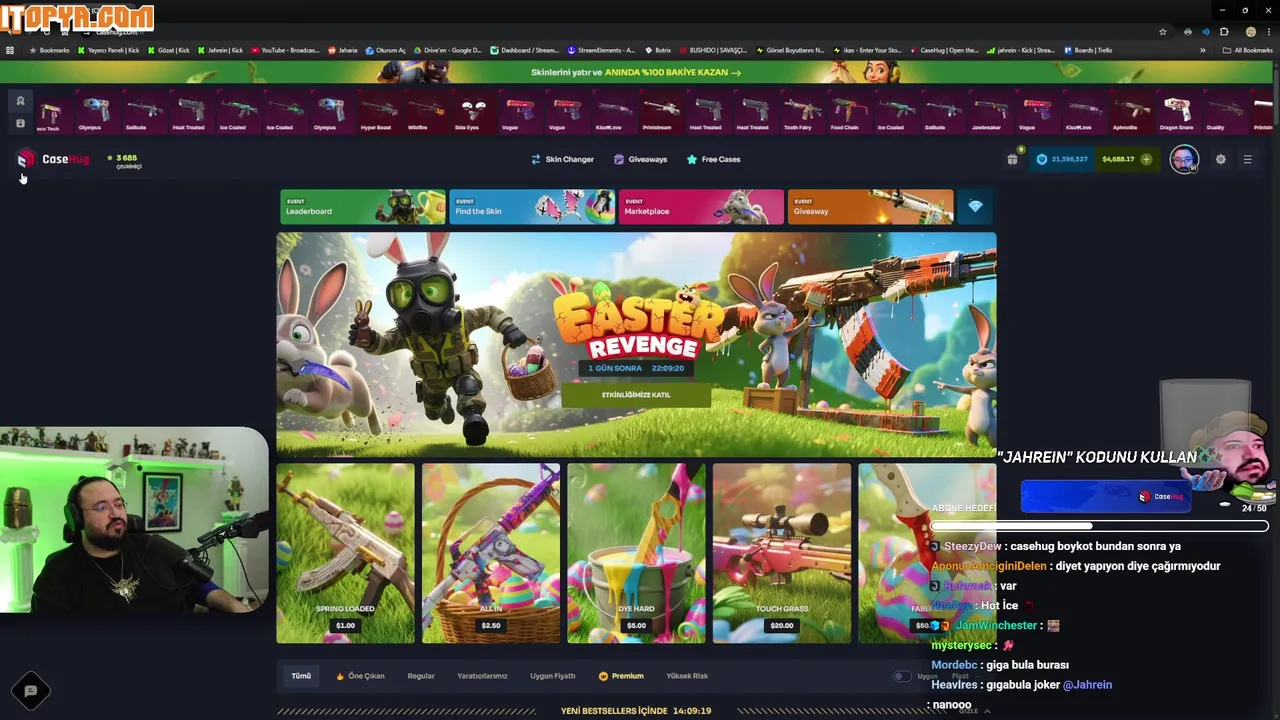Click the top icon of live drops strip
1280x720 pixels.
click(20, 101)
